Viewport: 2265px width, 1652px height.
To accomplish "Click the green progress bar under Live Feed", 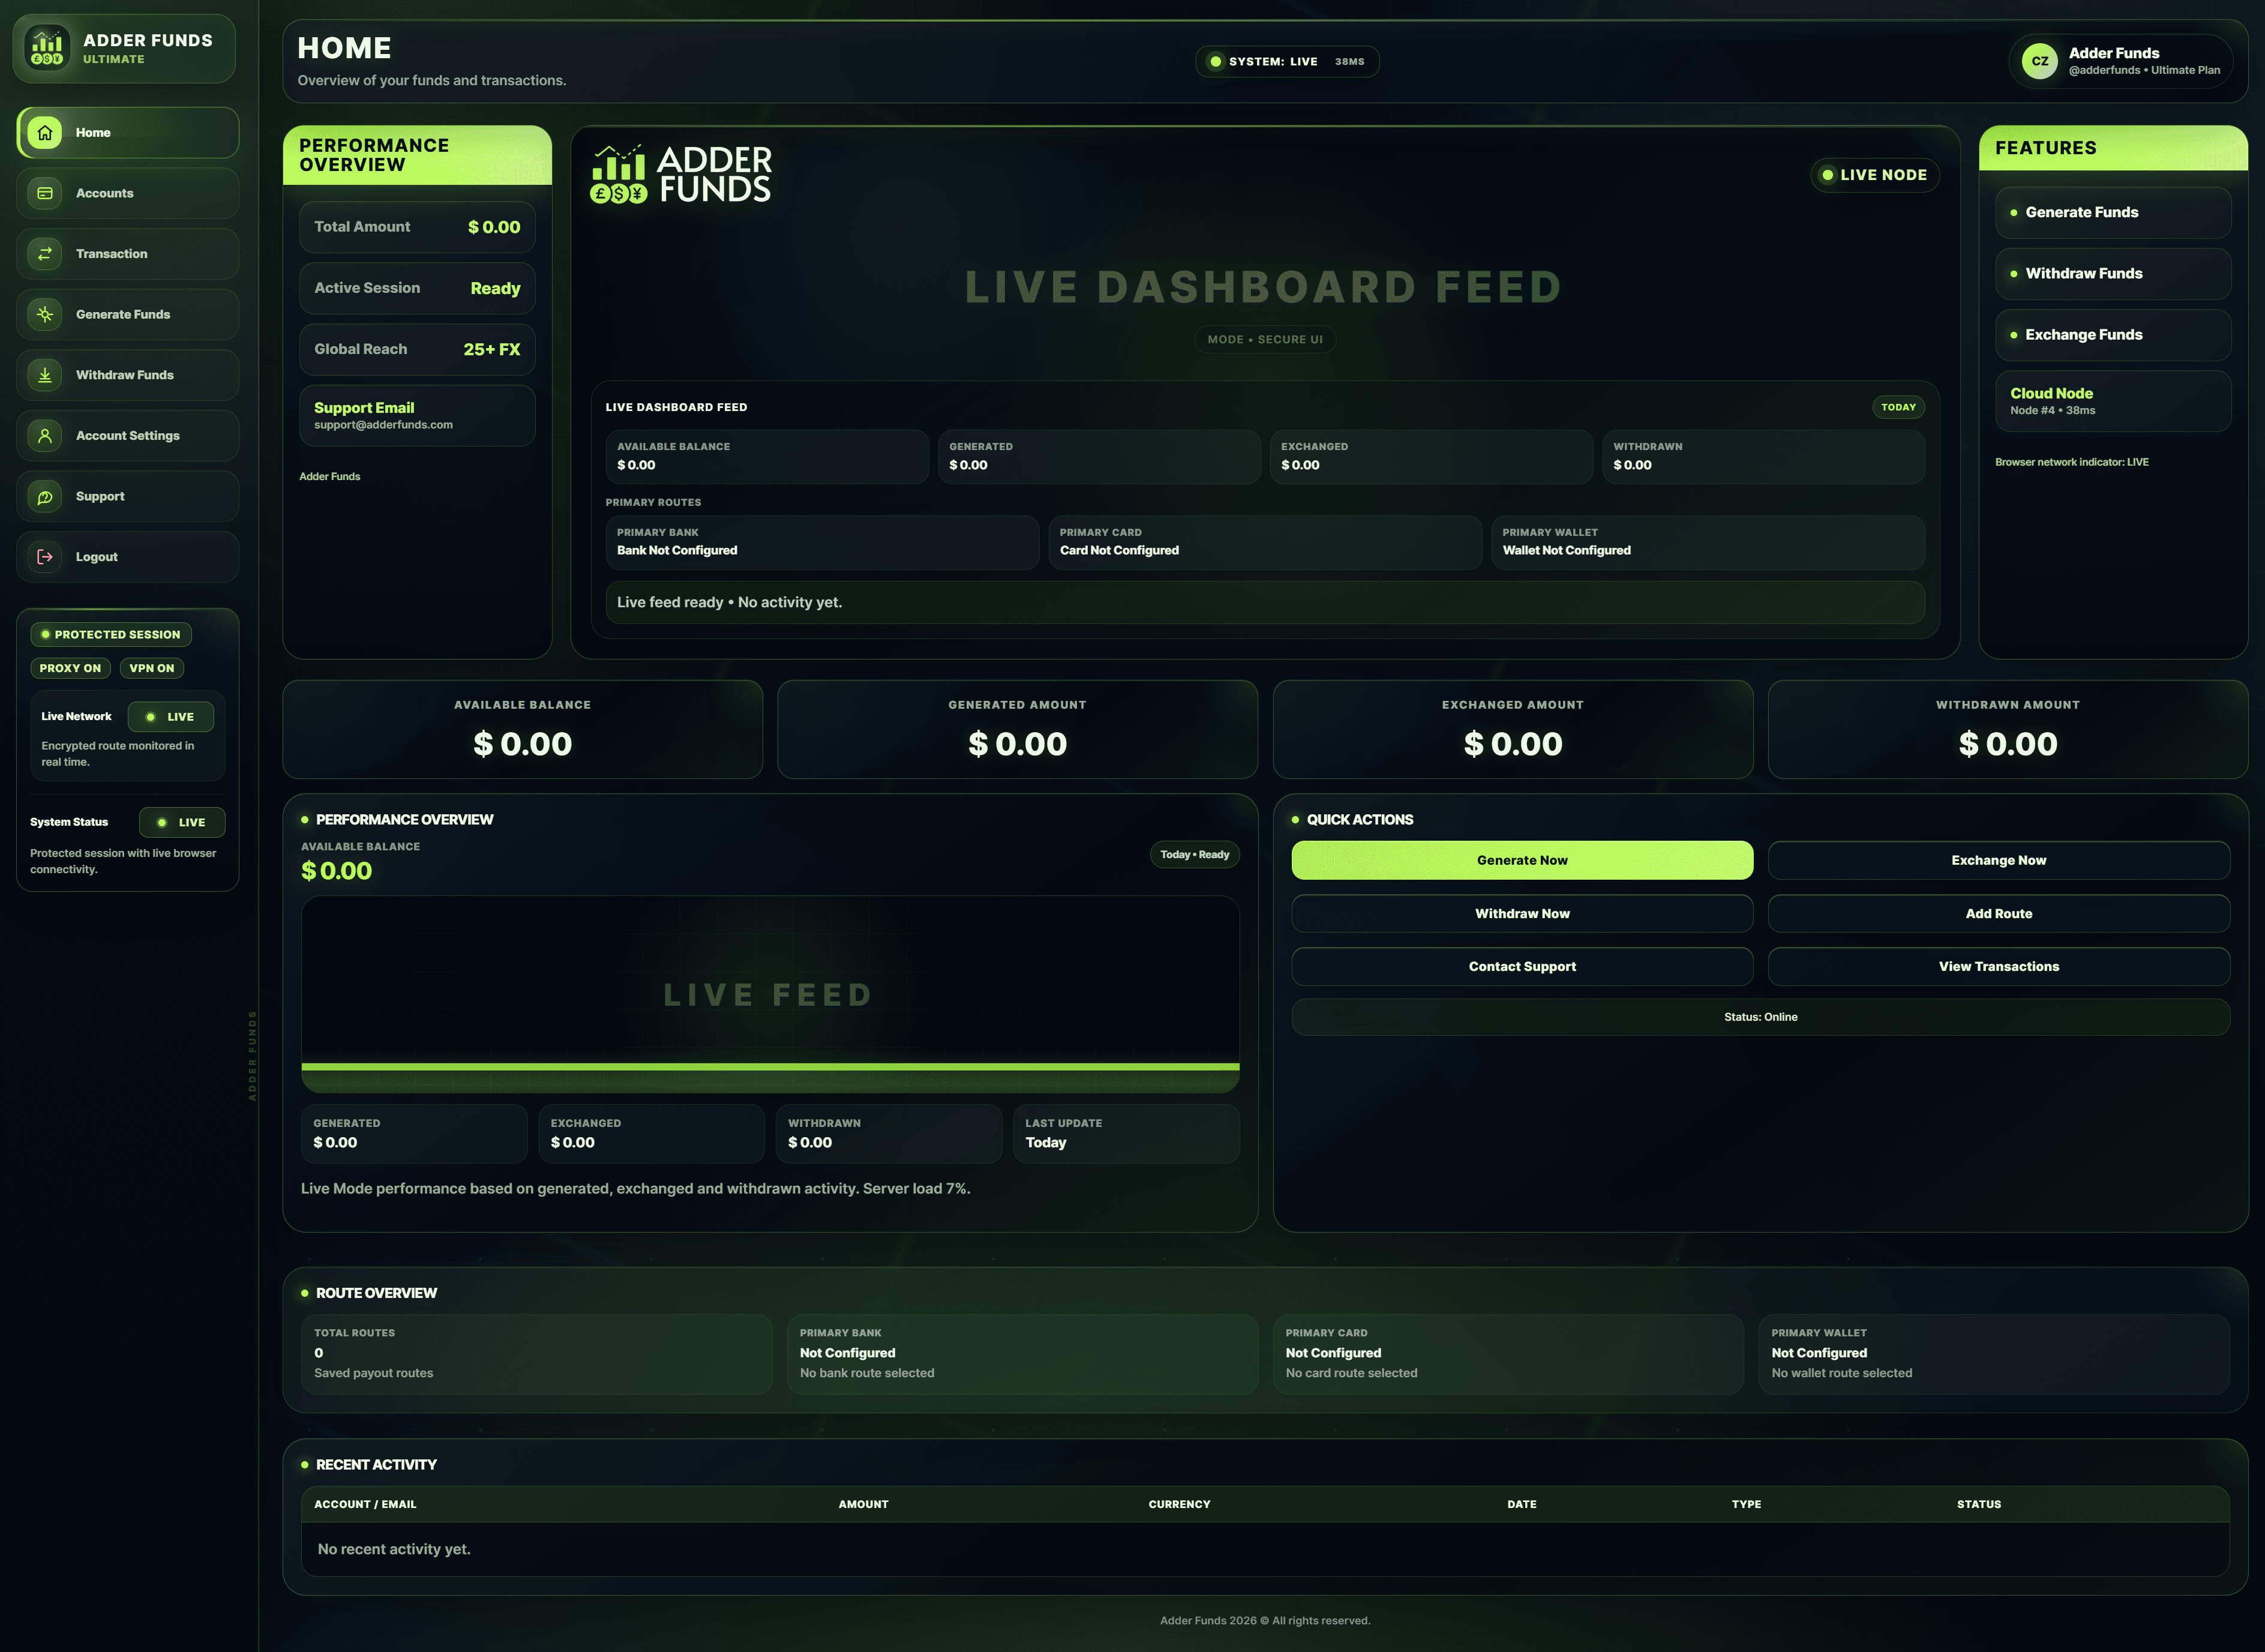I will [x=770, y=1067].
